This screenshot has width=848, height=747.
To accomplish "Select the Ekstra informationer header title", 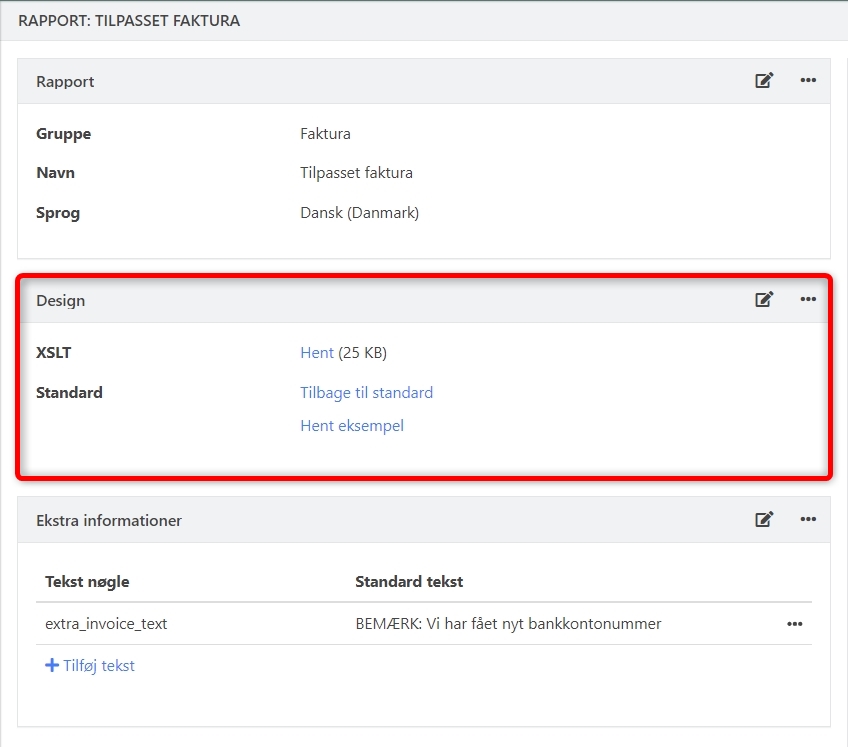I will tap(109, 520).
